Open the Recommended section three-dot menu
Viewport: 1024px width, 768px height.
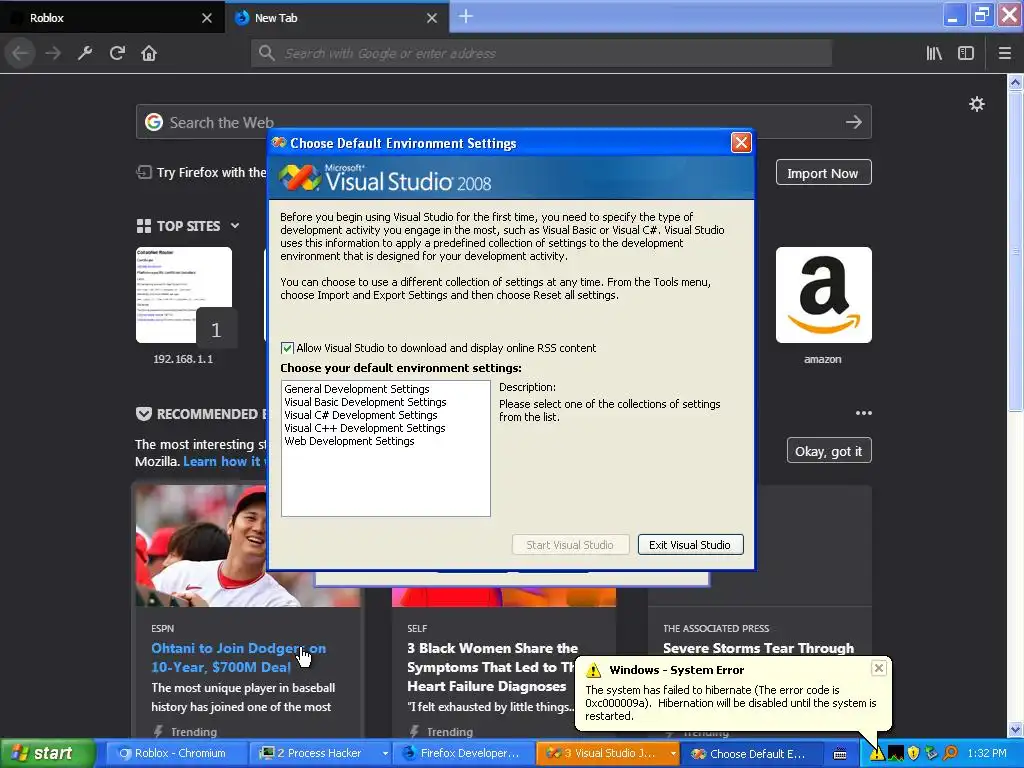click(x=863, y=413)
